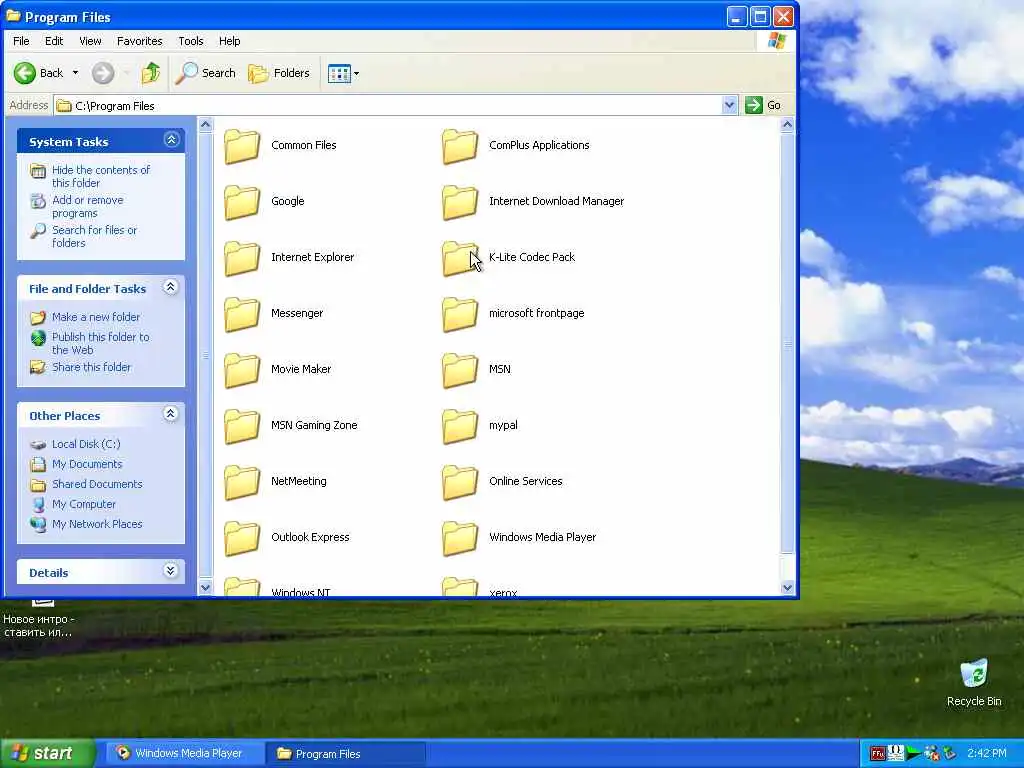Select the Recycle Bin desktop icon
Viewport: 1024px width, 768px height.
(x=974, y=675)
